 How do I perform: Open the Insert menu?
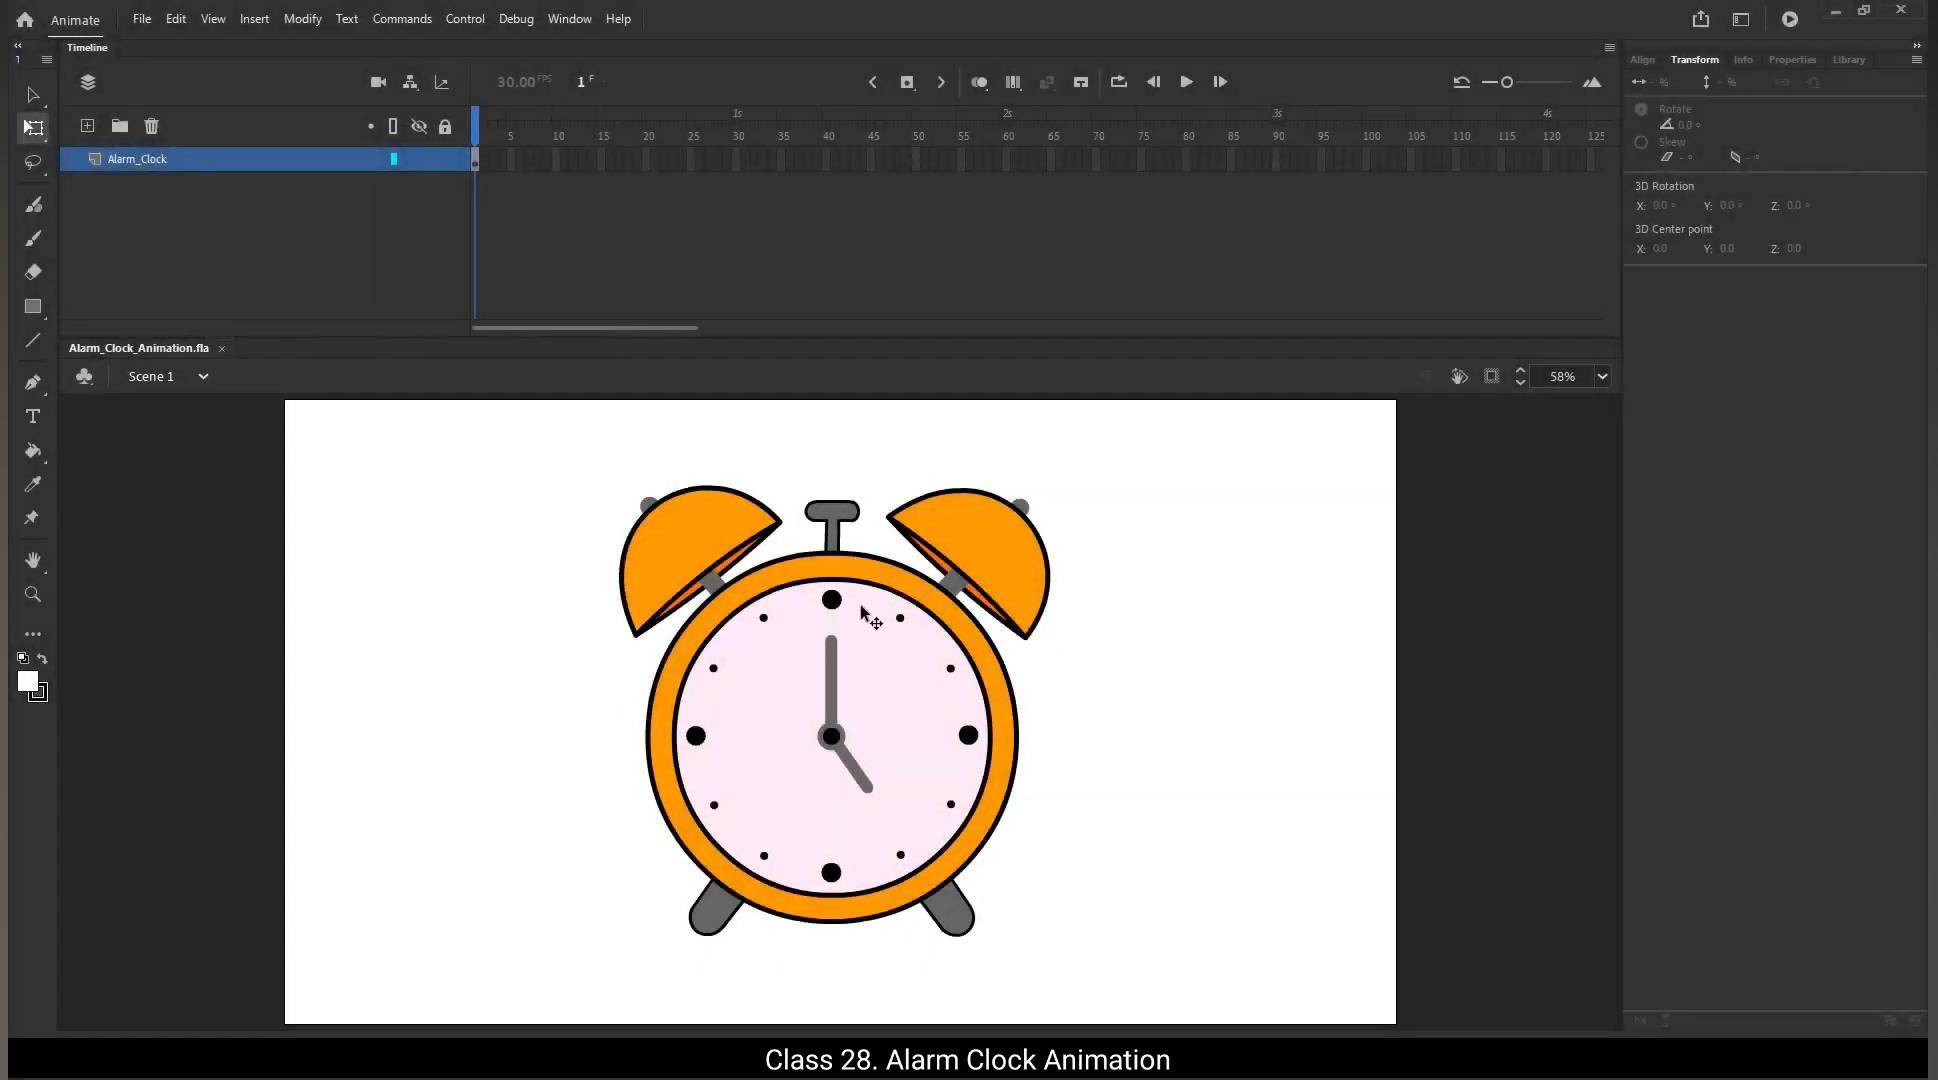(254, 19)
